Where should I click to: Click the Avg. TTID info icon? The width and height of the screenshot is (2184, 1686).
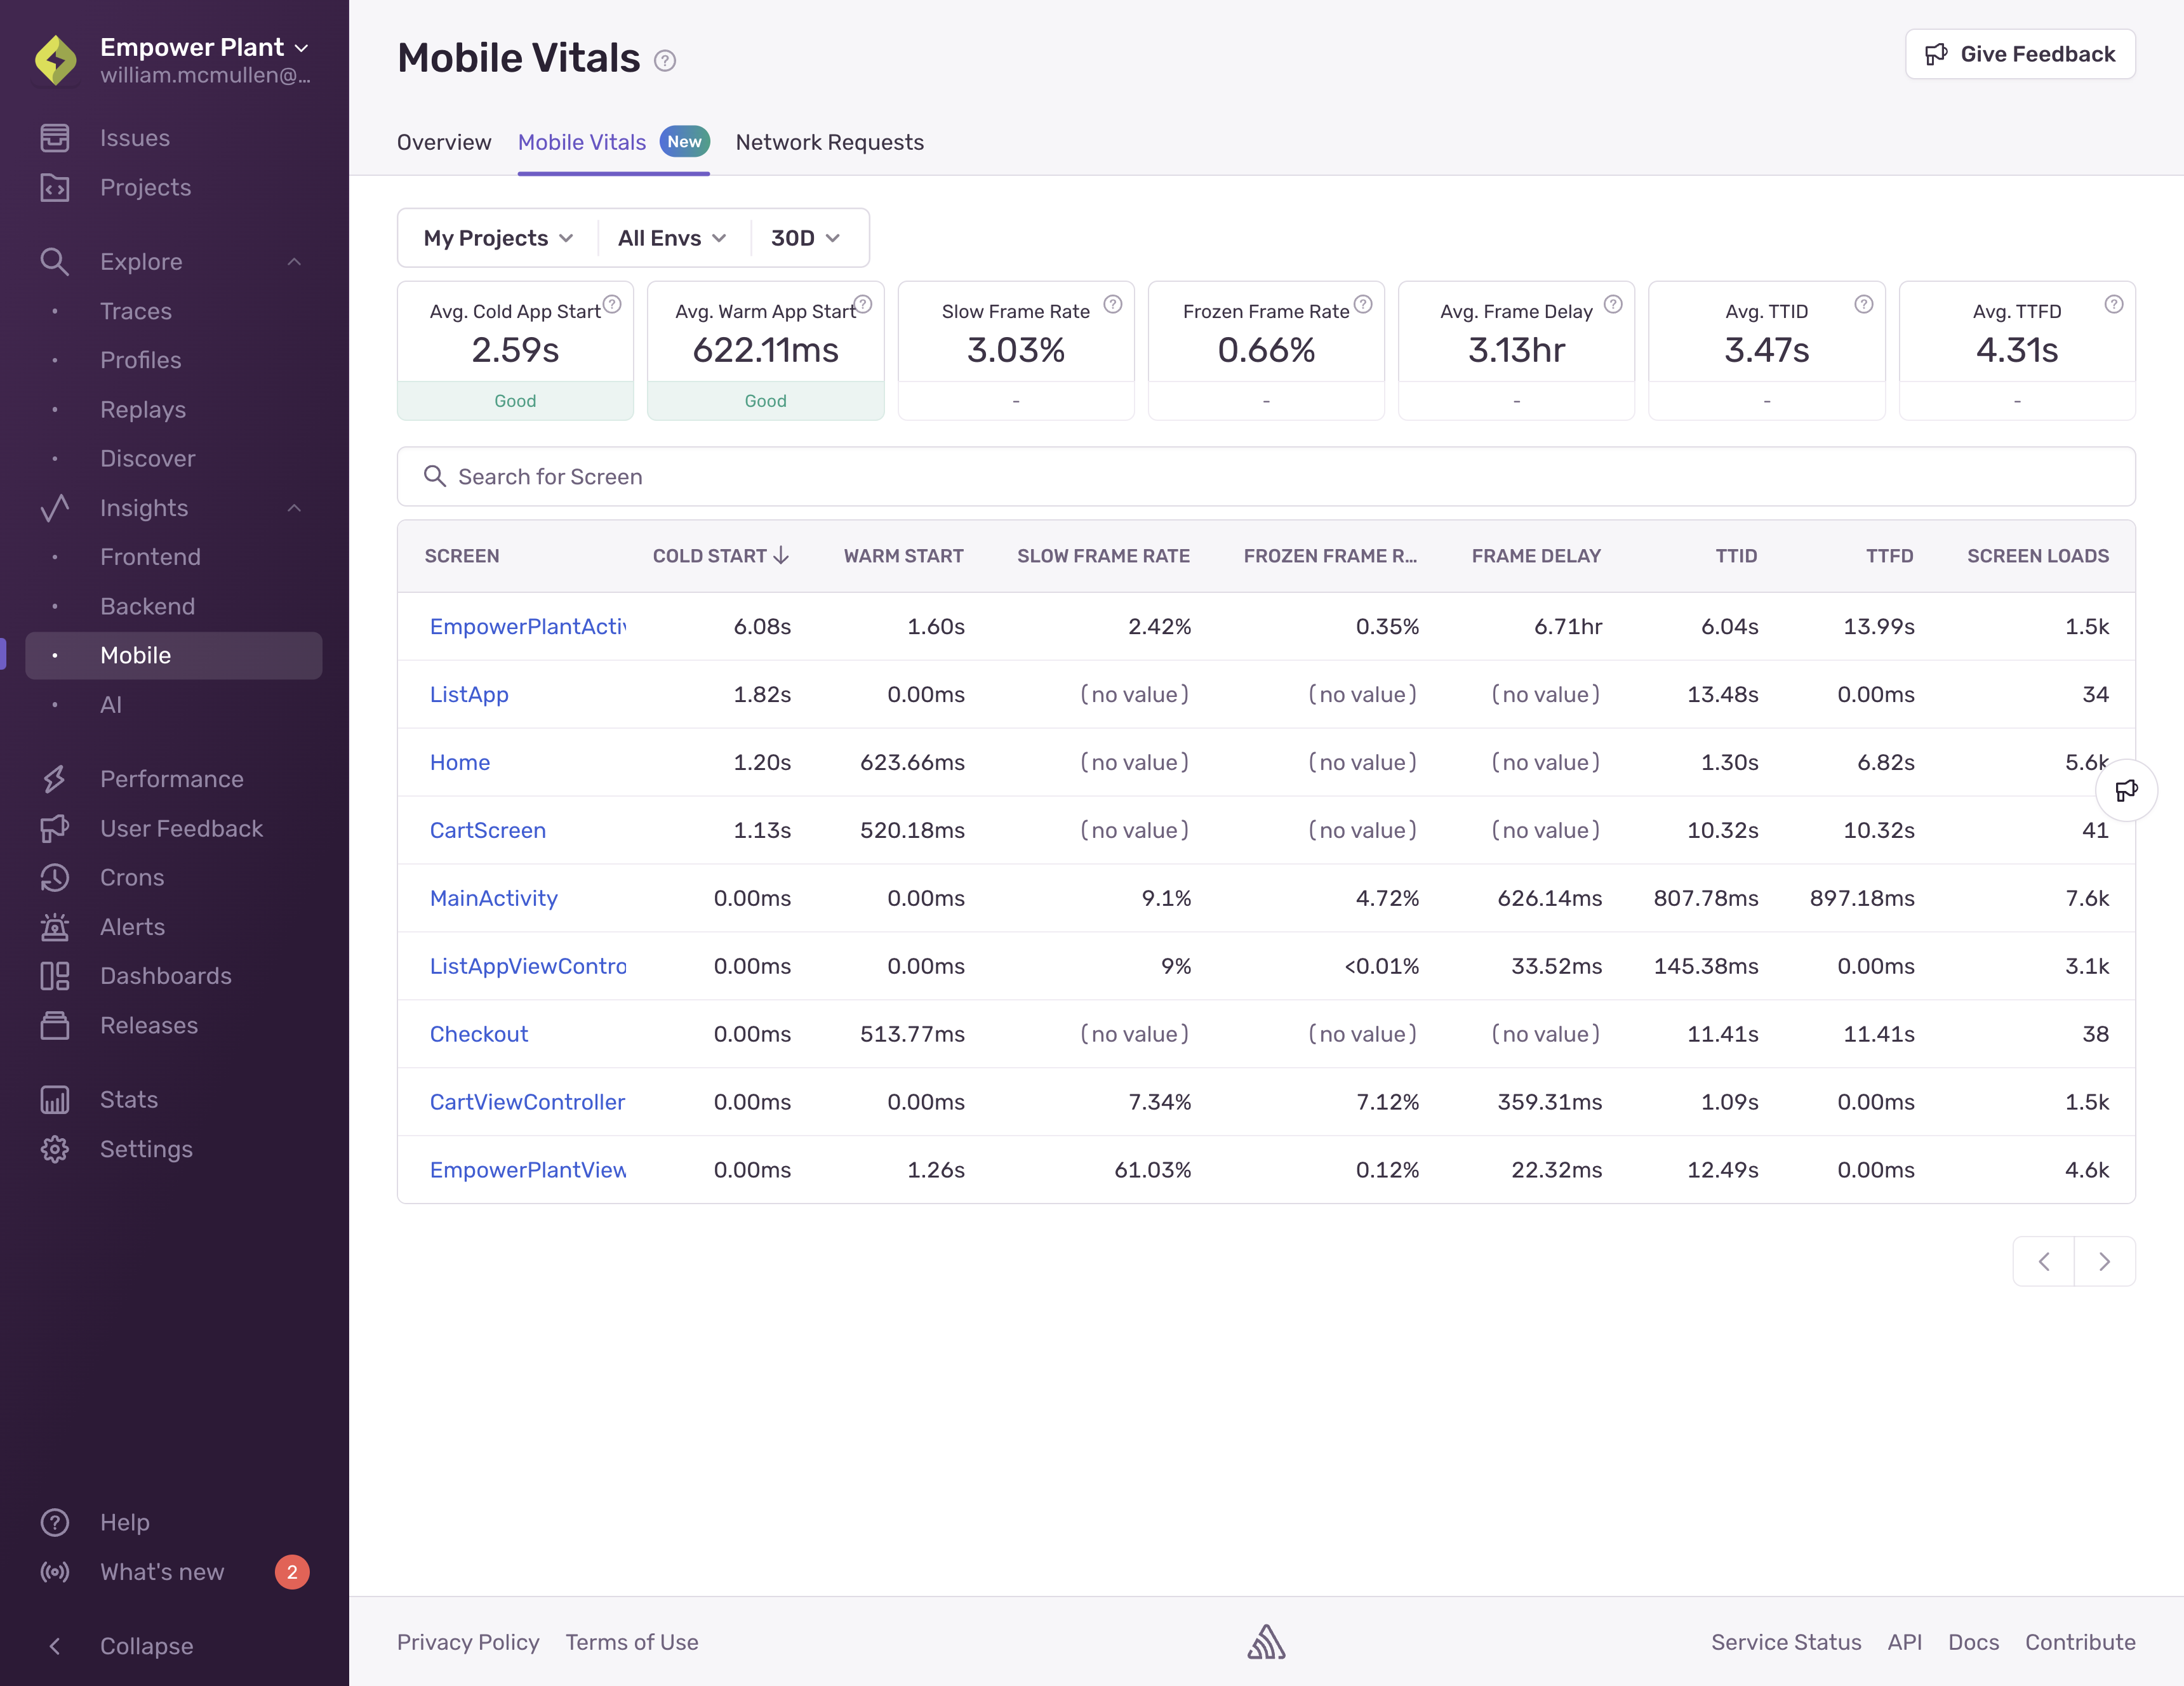tap(1864, 304)
